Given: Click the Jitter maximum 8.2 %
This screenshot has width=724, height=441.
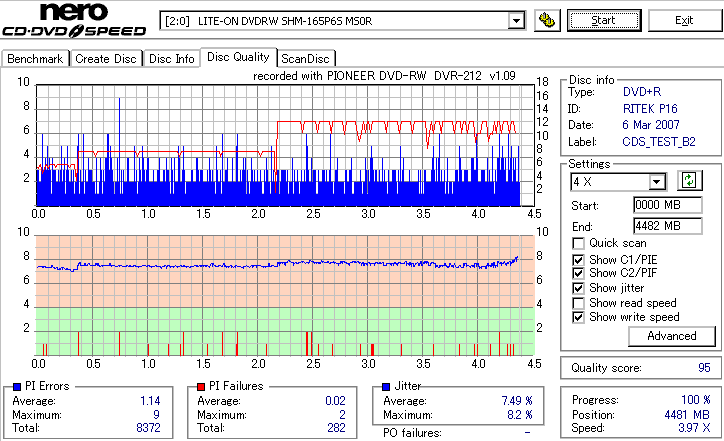Looking at the screenshot, I should (519, 415).
